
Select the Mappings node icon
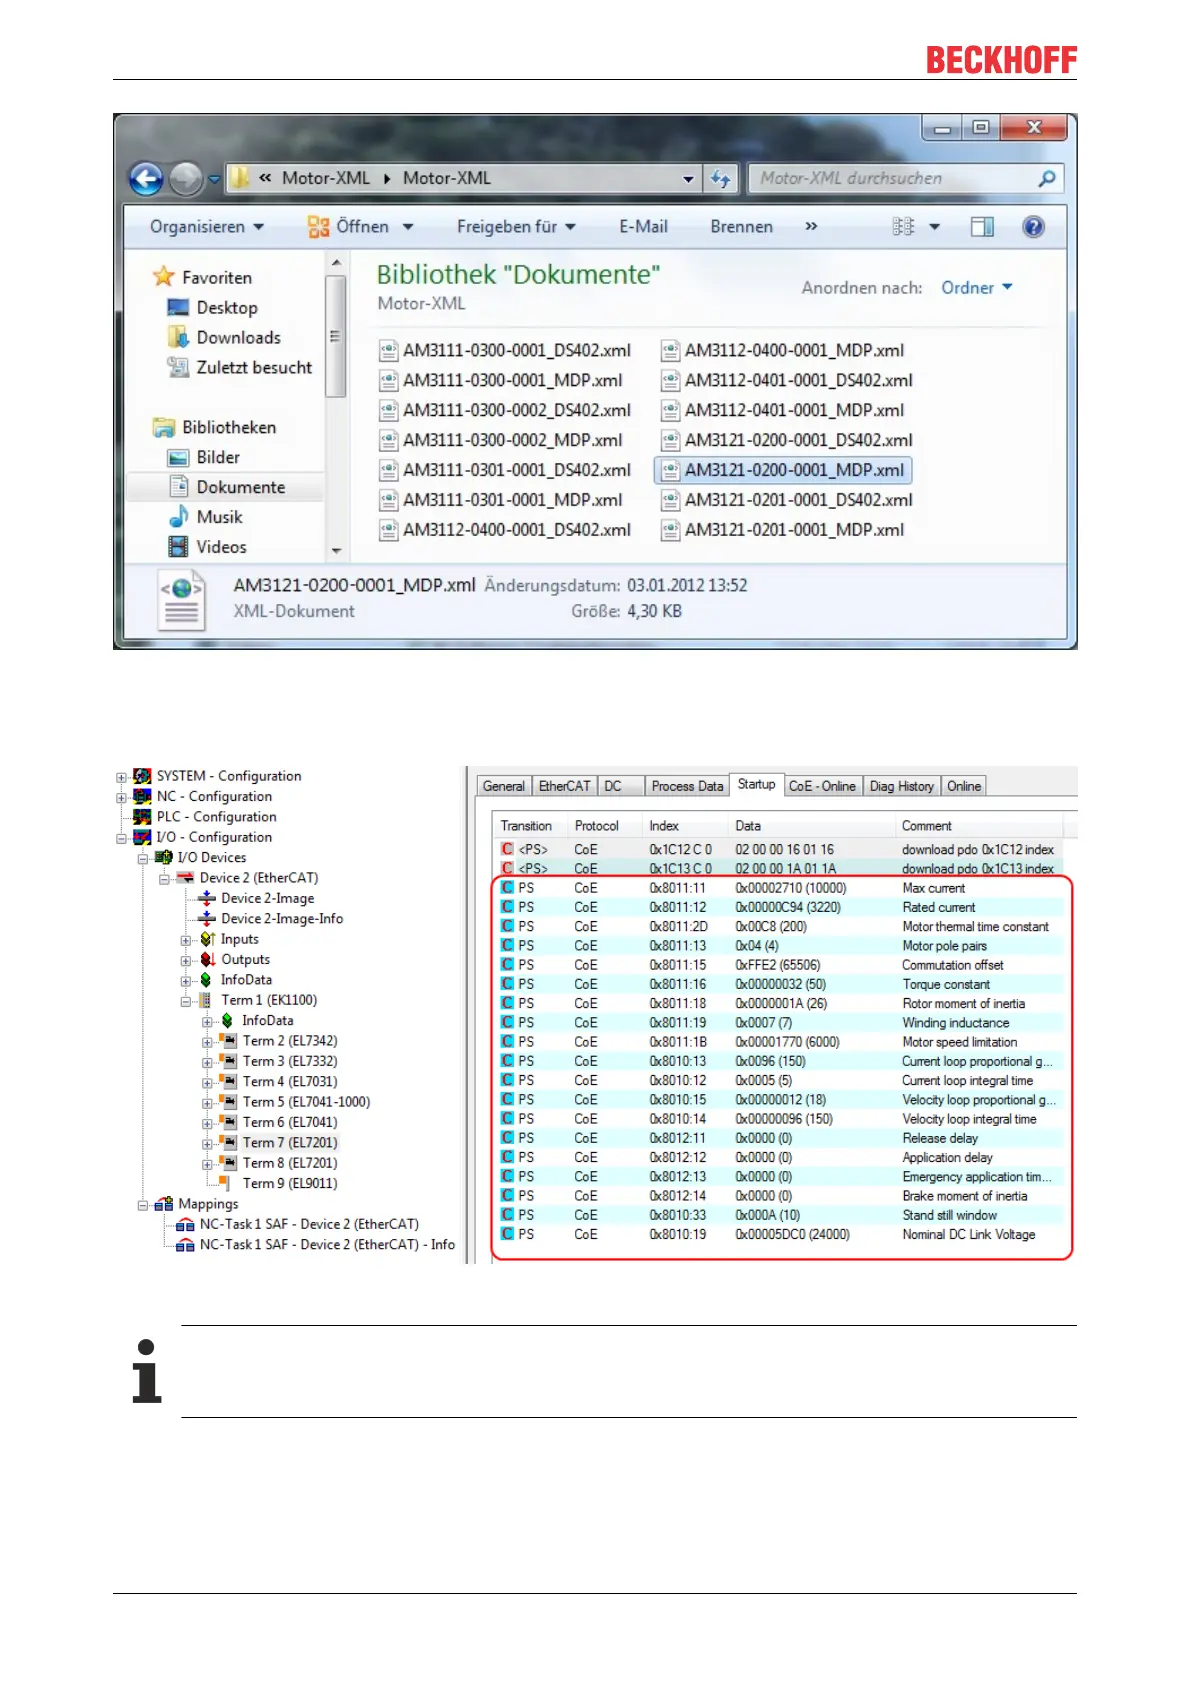click(x=164, y=1204)
